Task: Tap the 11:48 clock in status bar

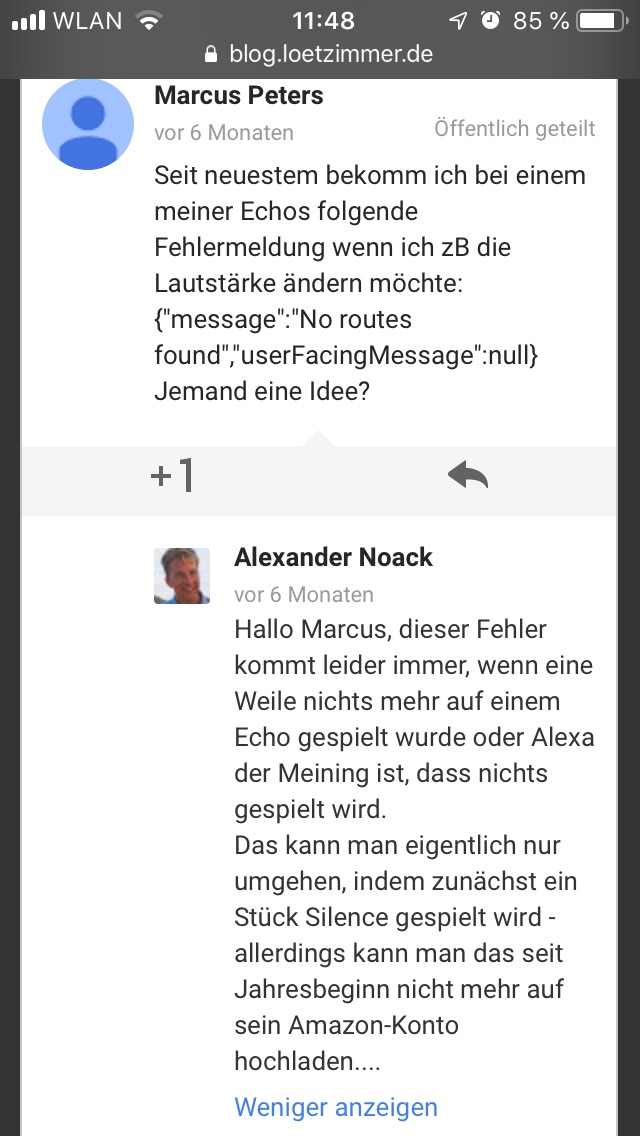Action: coord(323,20)
